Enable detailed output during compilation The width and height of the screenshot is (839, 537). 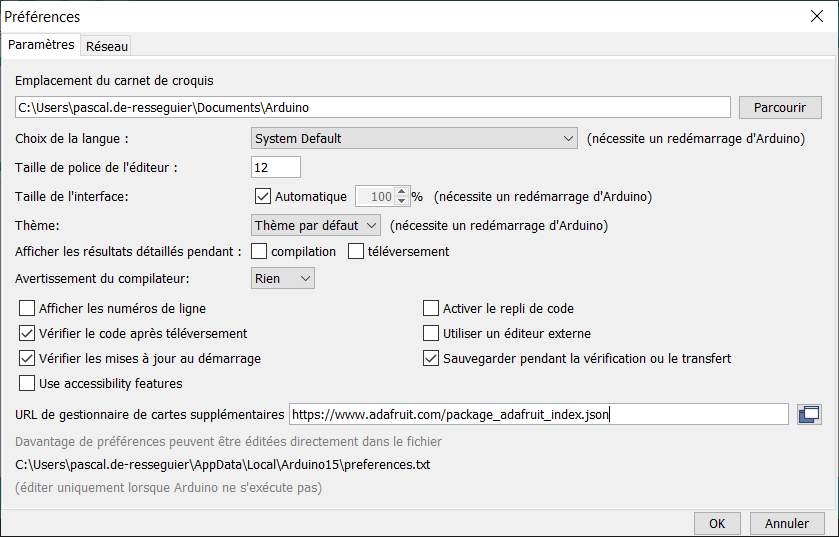click(x=259, y=251)
